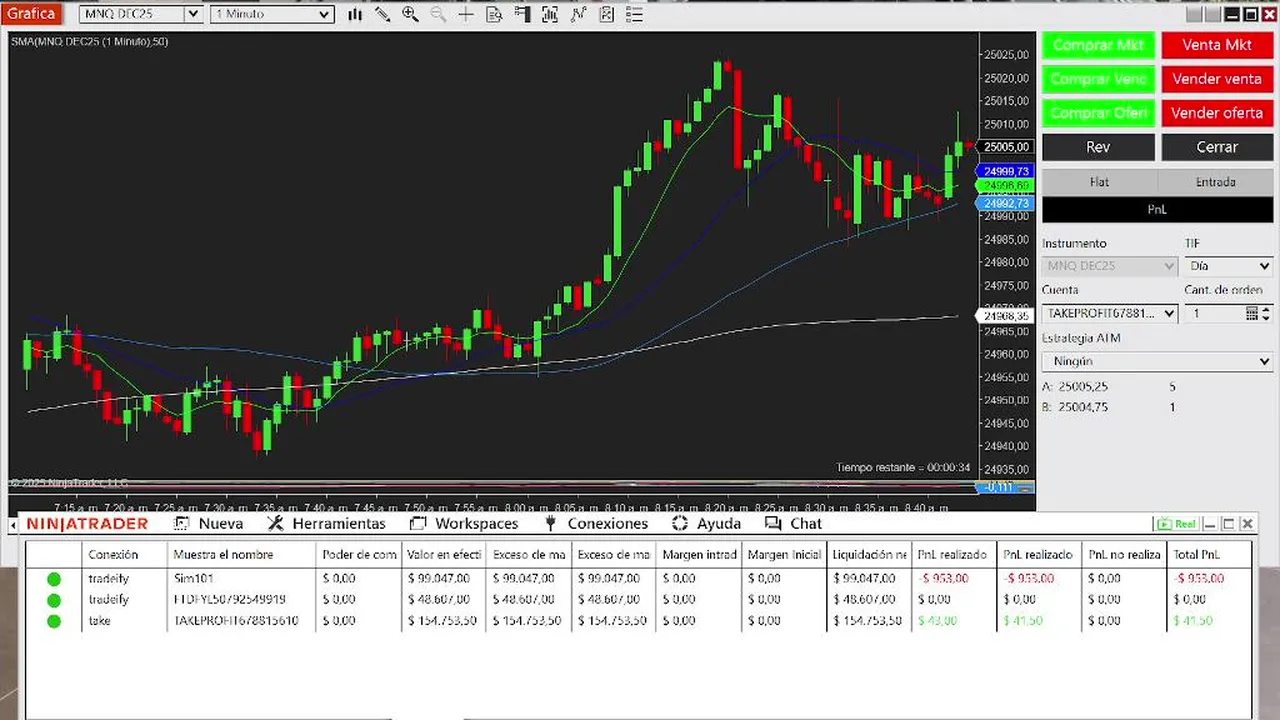Open the Herramientas menu
This screenshot has width=1280, height=720.
coord(326,523)
